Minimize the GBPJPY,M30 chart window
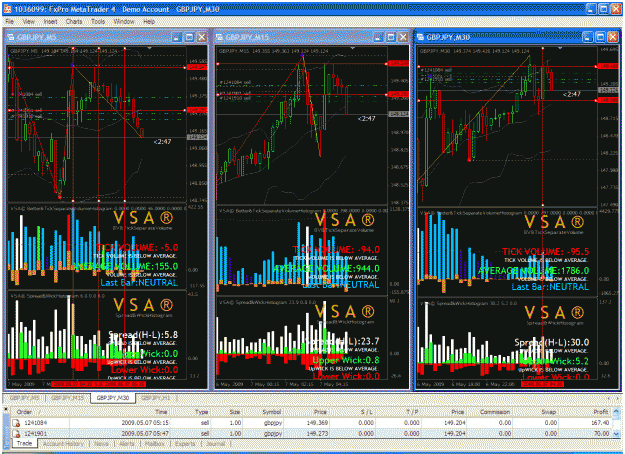The width and height of the screenshot is (625, 454). pos(588,37)
